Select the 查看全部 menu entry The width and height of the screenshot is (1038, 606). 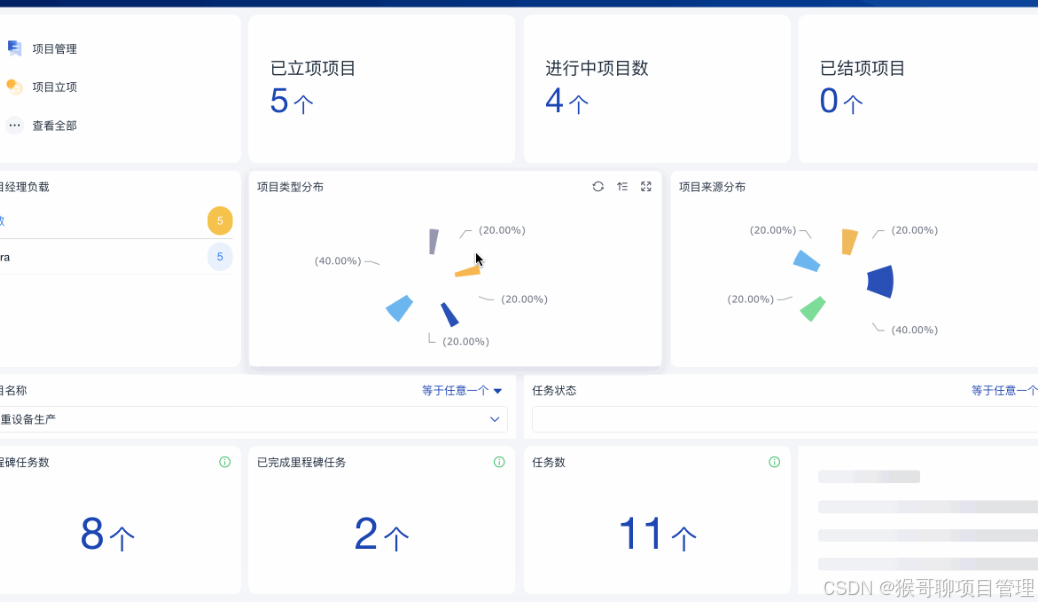pyautogui.click(x=54, y=126)
